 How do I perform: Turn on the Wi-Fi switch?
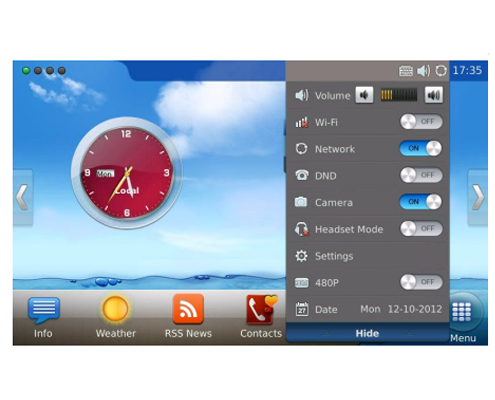pyautogui.click(x=421, y=122)
